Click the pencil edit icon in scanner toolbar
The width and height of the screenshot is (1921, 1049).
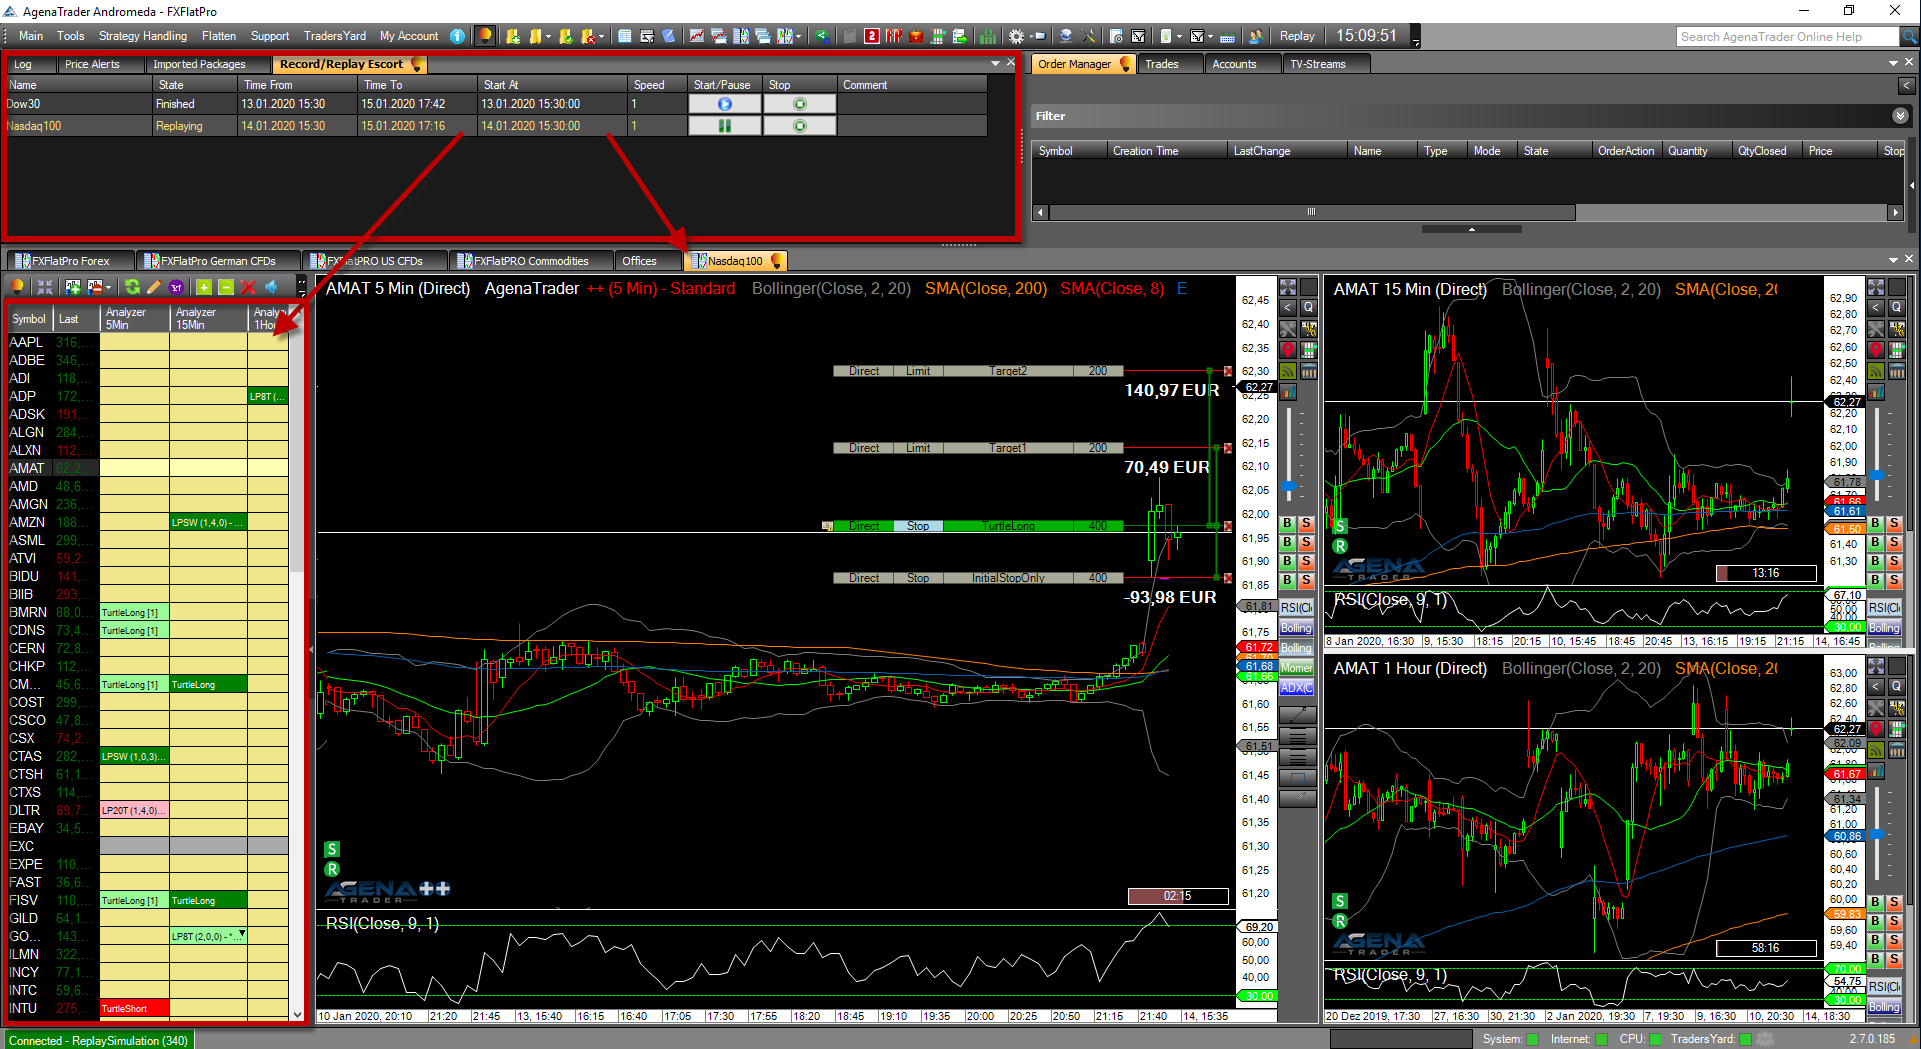click(x=154, y=287)
